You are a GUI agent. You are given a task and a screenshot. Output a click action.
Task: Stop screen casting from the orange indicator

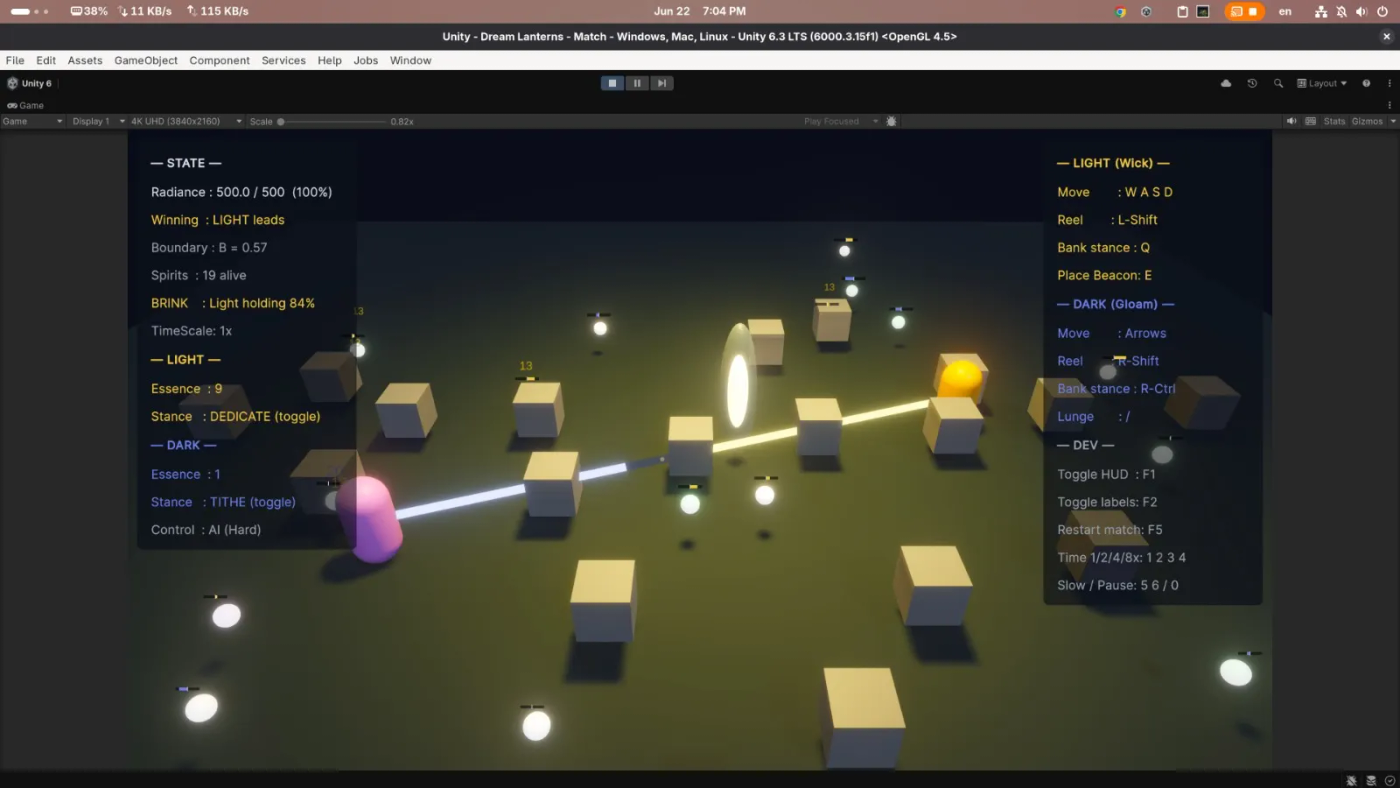click(x=1245, y=11)
